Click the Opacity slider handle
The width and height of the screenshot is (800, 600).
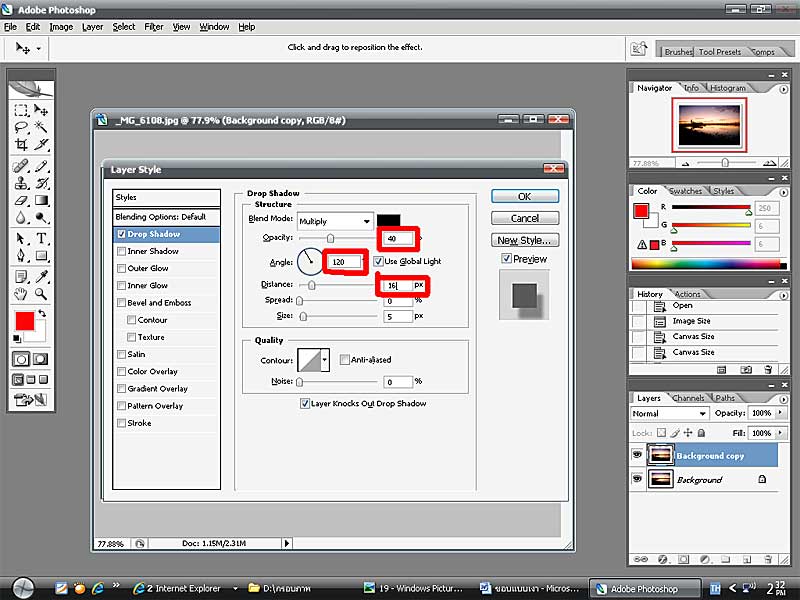(331, 238)
